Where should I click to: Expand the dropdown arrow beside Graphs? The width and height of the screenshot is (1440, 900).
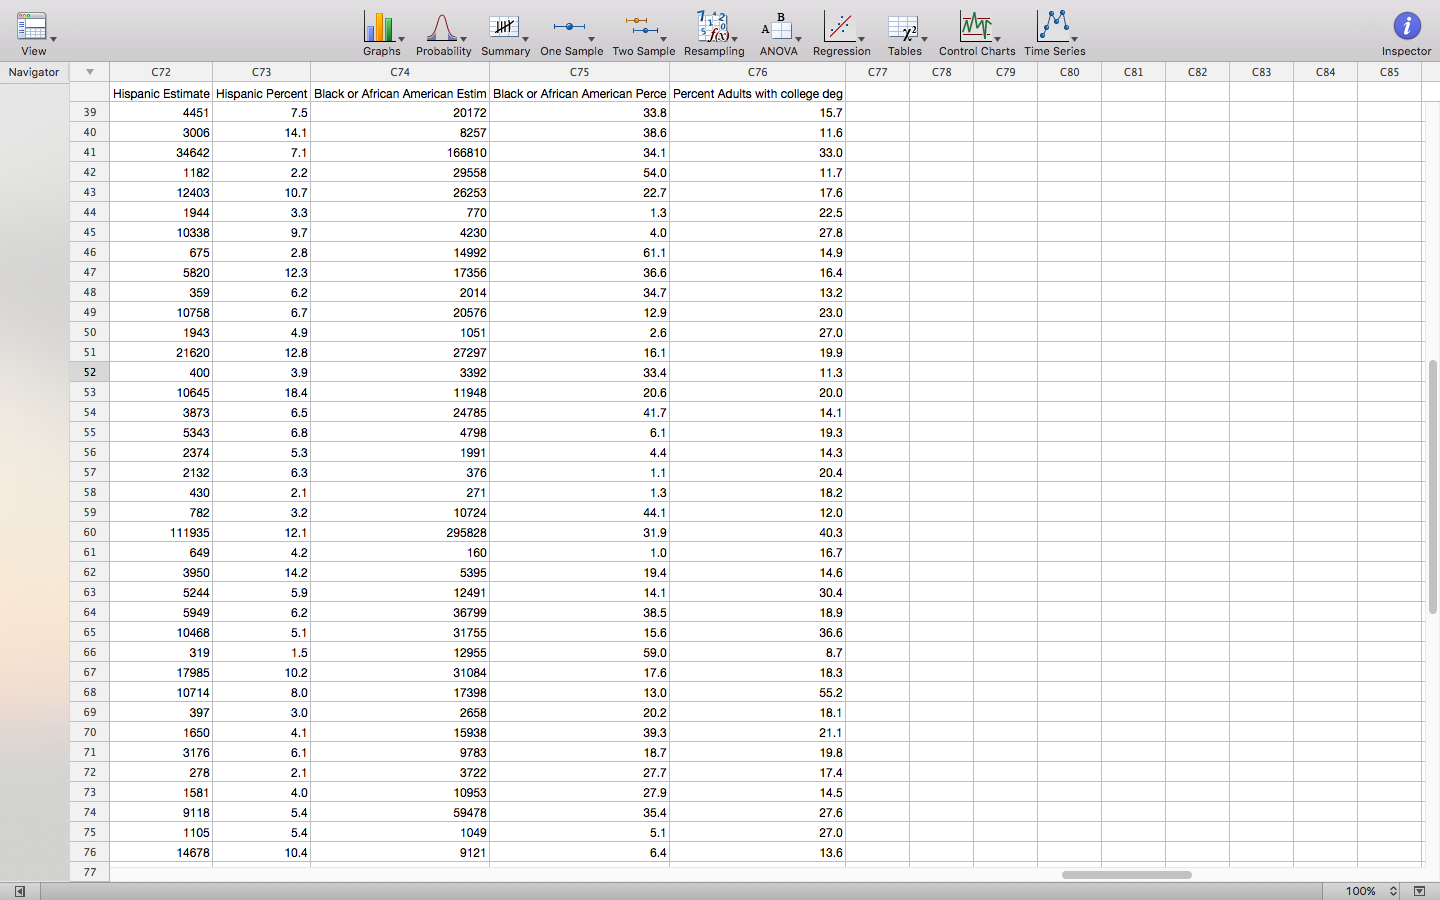coord(401,40)
